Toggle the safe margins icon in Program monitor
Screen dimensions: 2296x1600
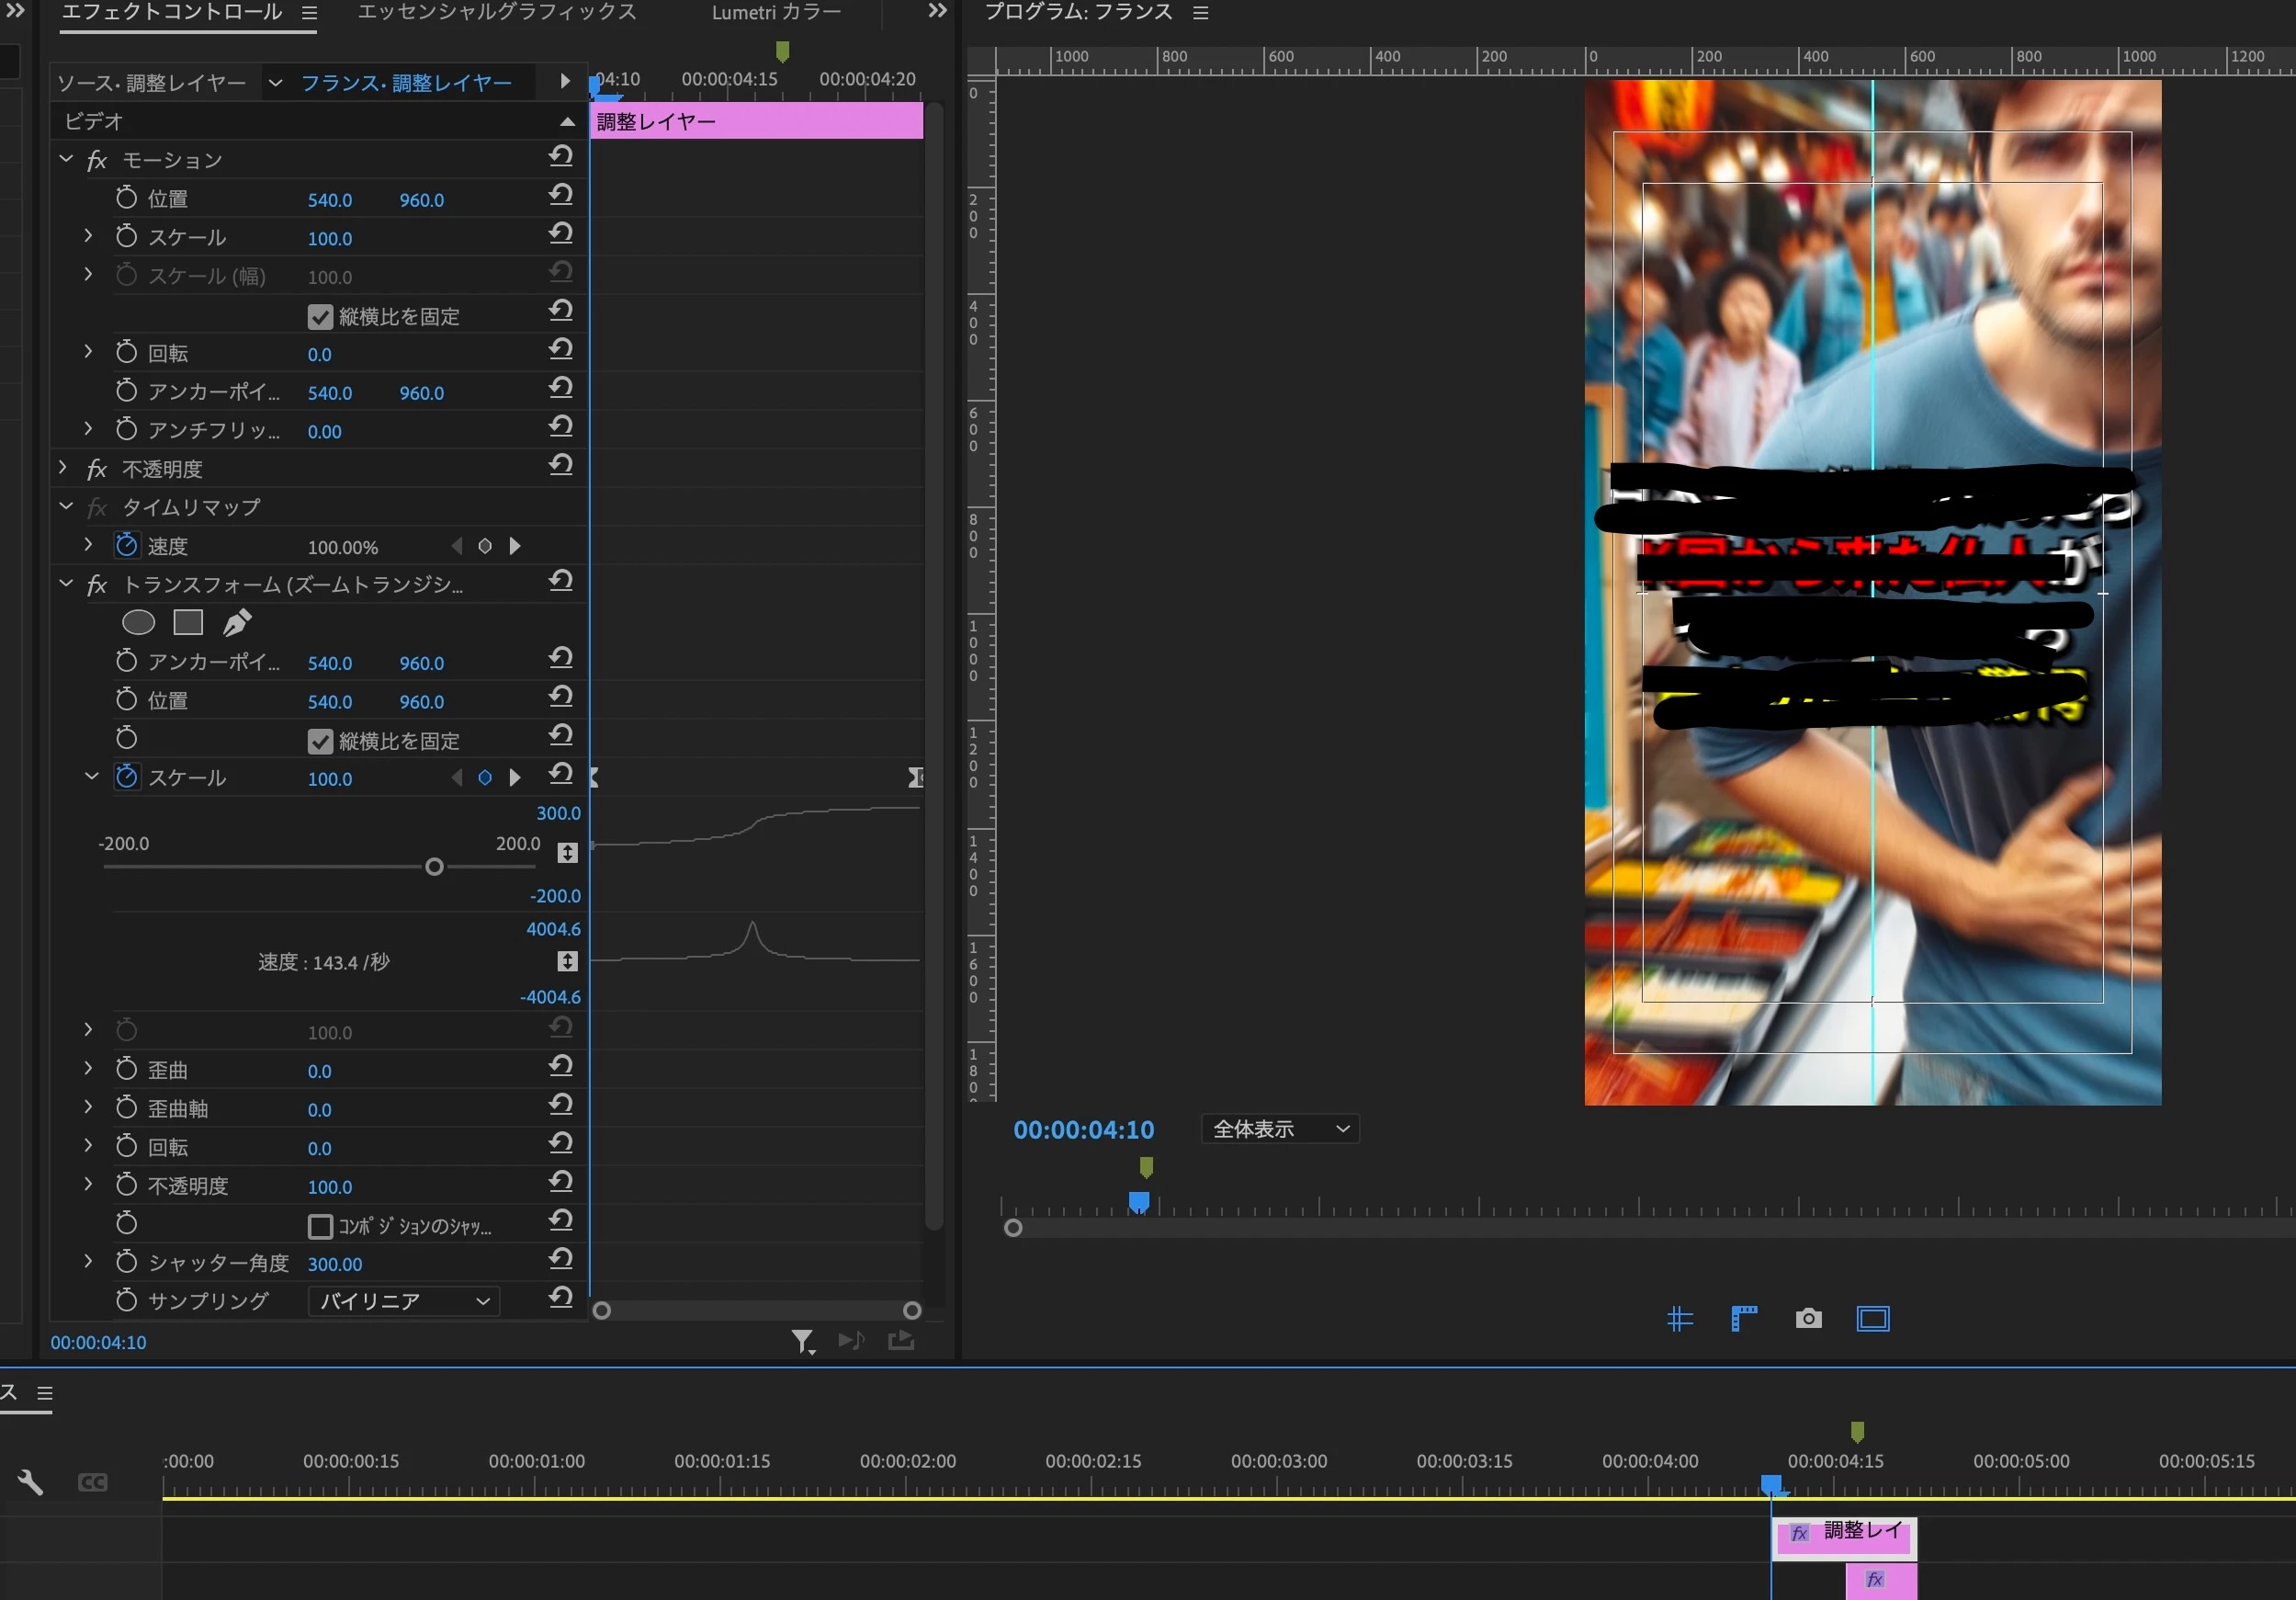pos(1873,1319)
